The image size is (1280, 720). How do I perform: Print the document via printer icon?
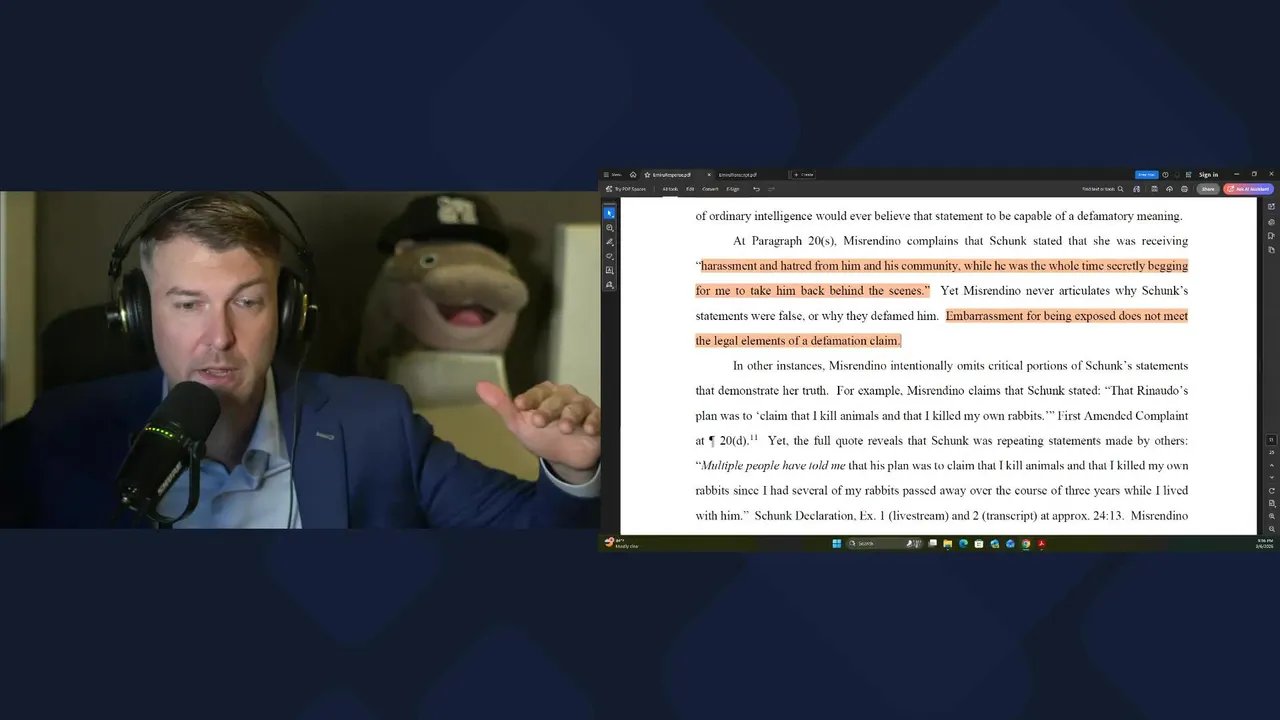click(1184, 189)
